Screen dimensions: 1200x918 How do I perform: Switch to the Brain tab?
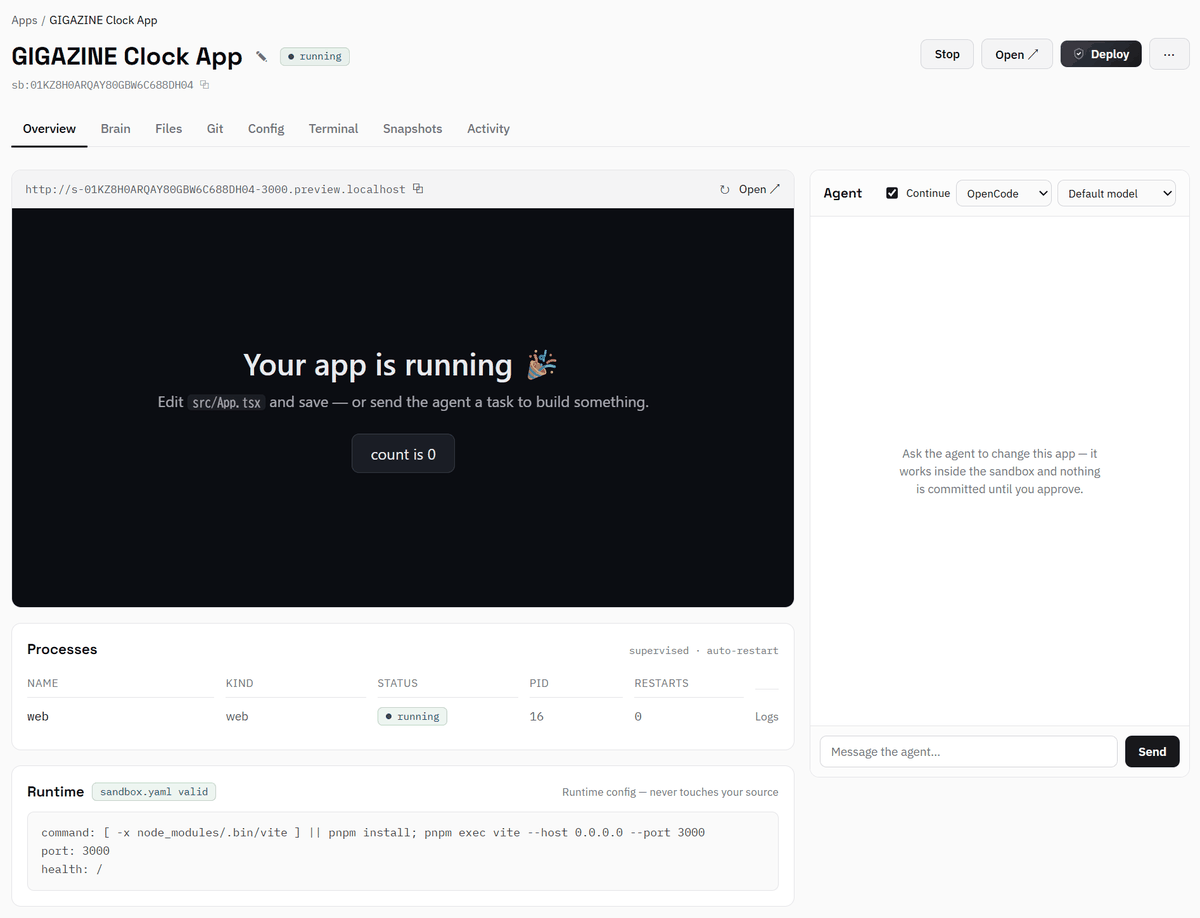[x=116, y=128]
